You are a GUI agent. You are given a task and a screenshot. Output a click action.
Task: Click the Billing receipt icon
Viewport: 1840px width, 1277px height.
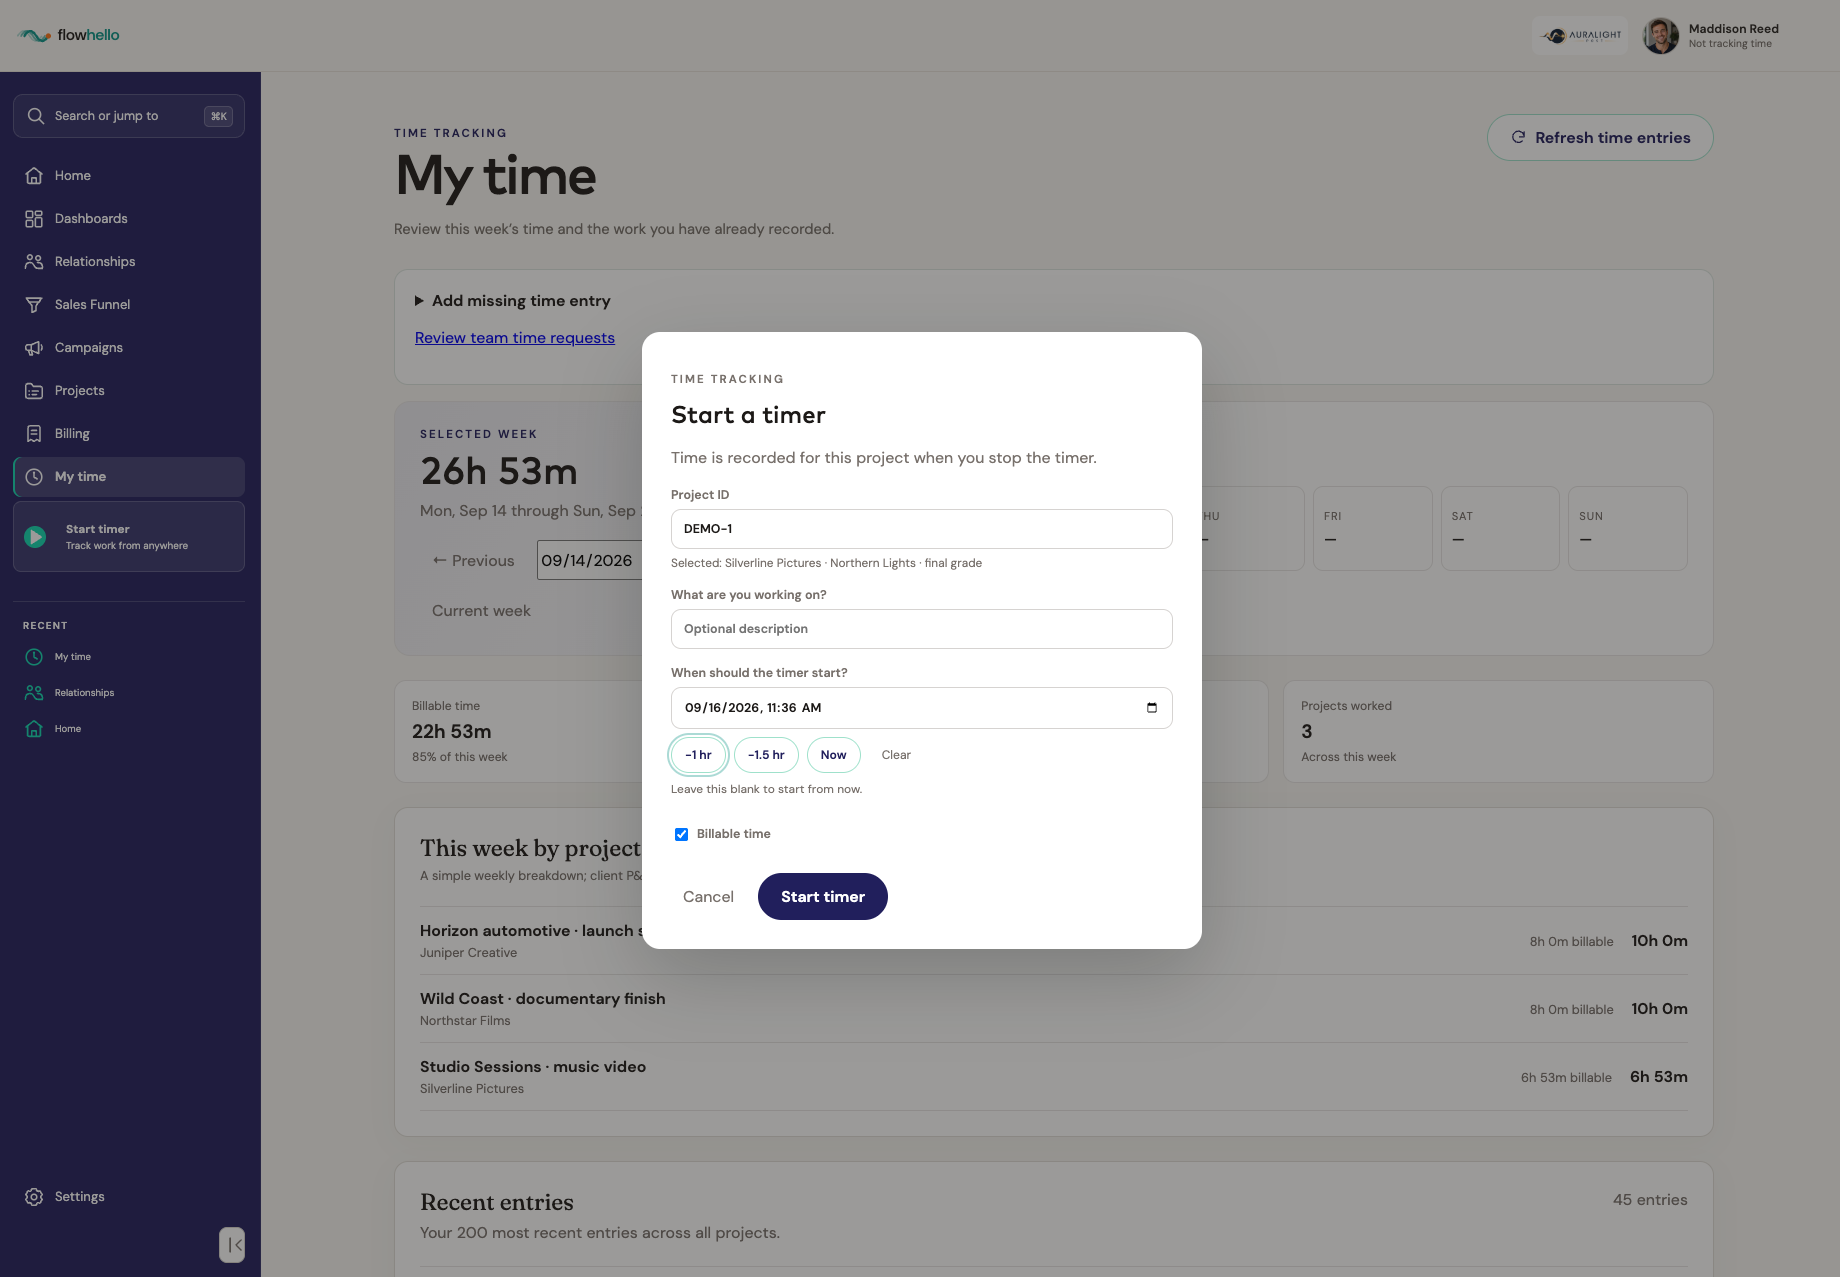[34, 434]
